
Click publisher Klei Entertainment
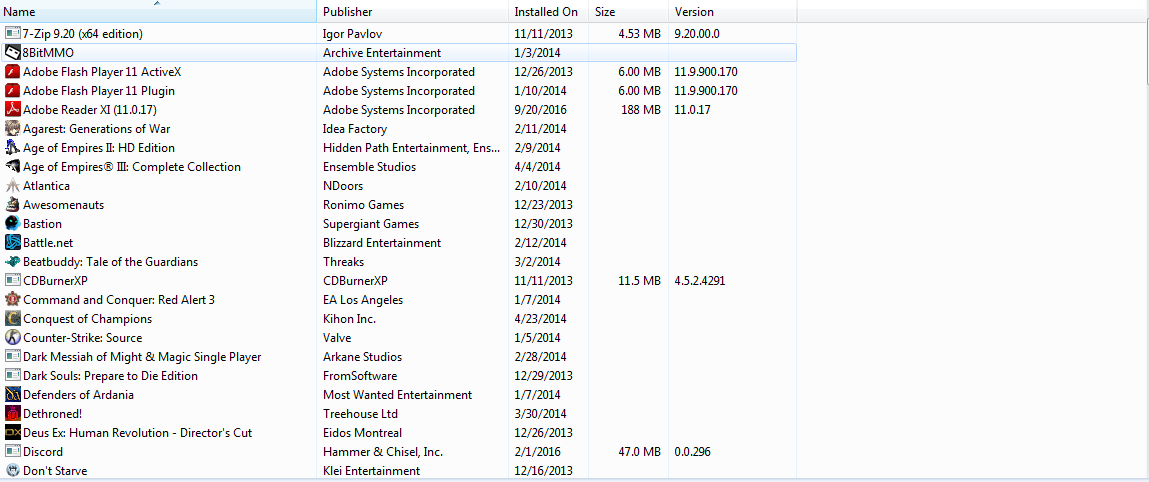click(372, 471)
